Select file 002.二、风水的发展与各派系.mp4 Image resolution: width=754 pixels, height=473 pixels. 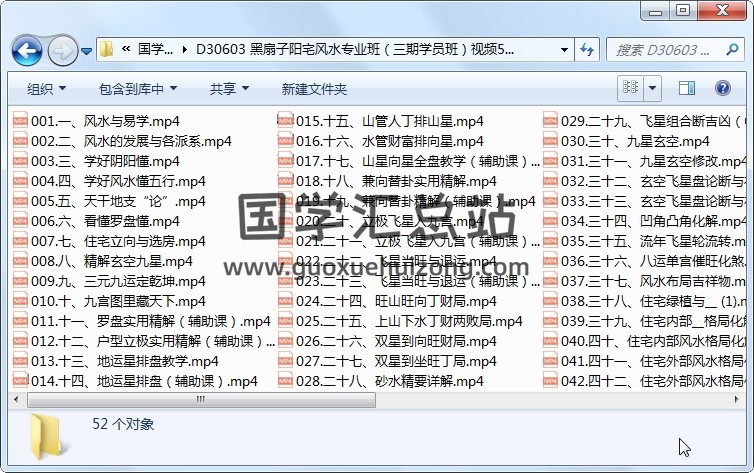tap(123, 141)
